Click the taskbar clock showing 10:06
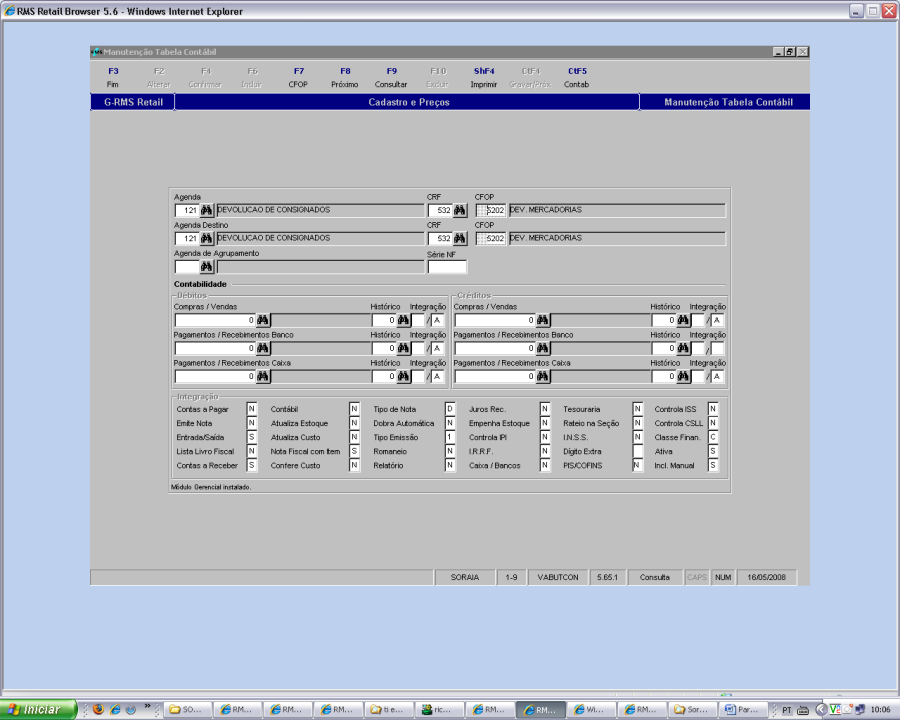 point(880,710)
